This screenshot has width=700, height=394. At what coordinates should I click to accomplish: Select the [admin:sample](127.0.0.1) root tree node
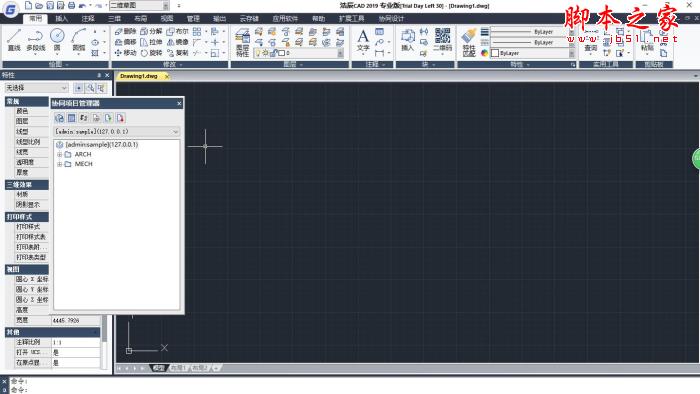coord(102,145)
